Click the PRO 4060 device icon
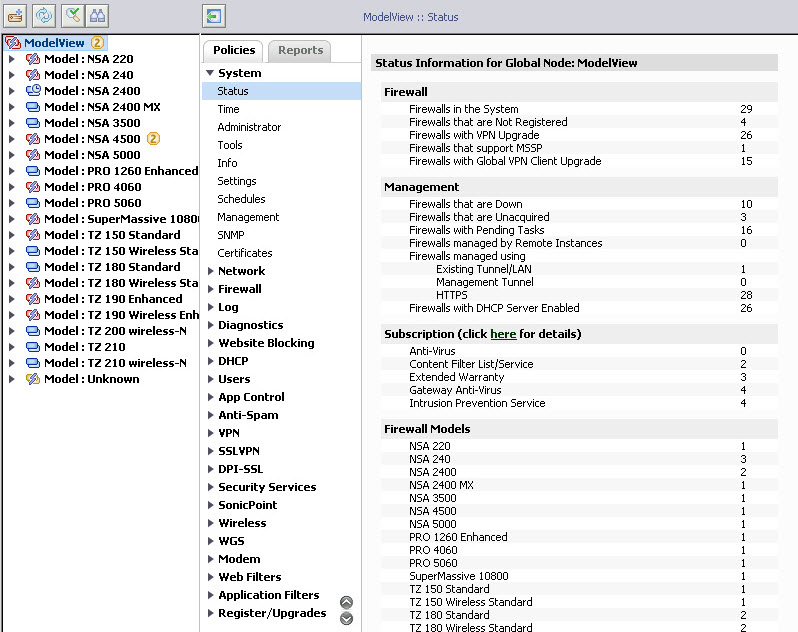798x632 pixels. click(x=33, y=187)
